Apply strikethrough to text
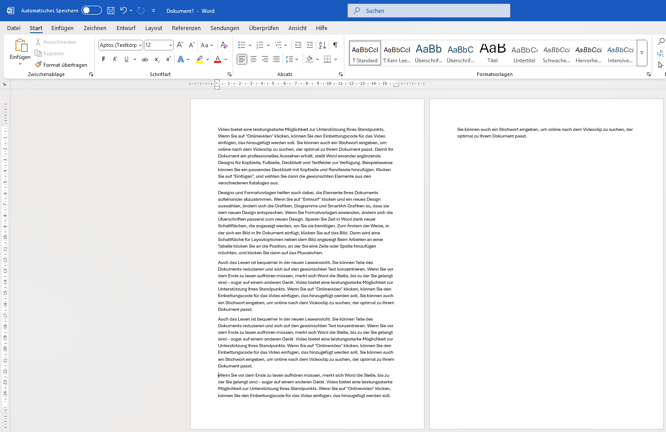 point(144,60)
